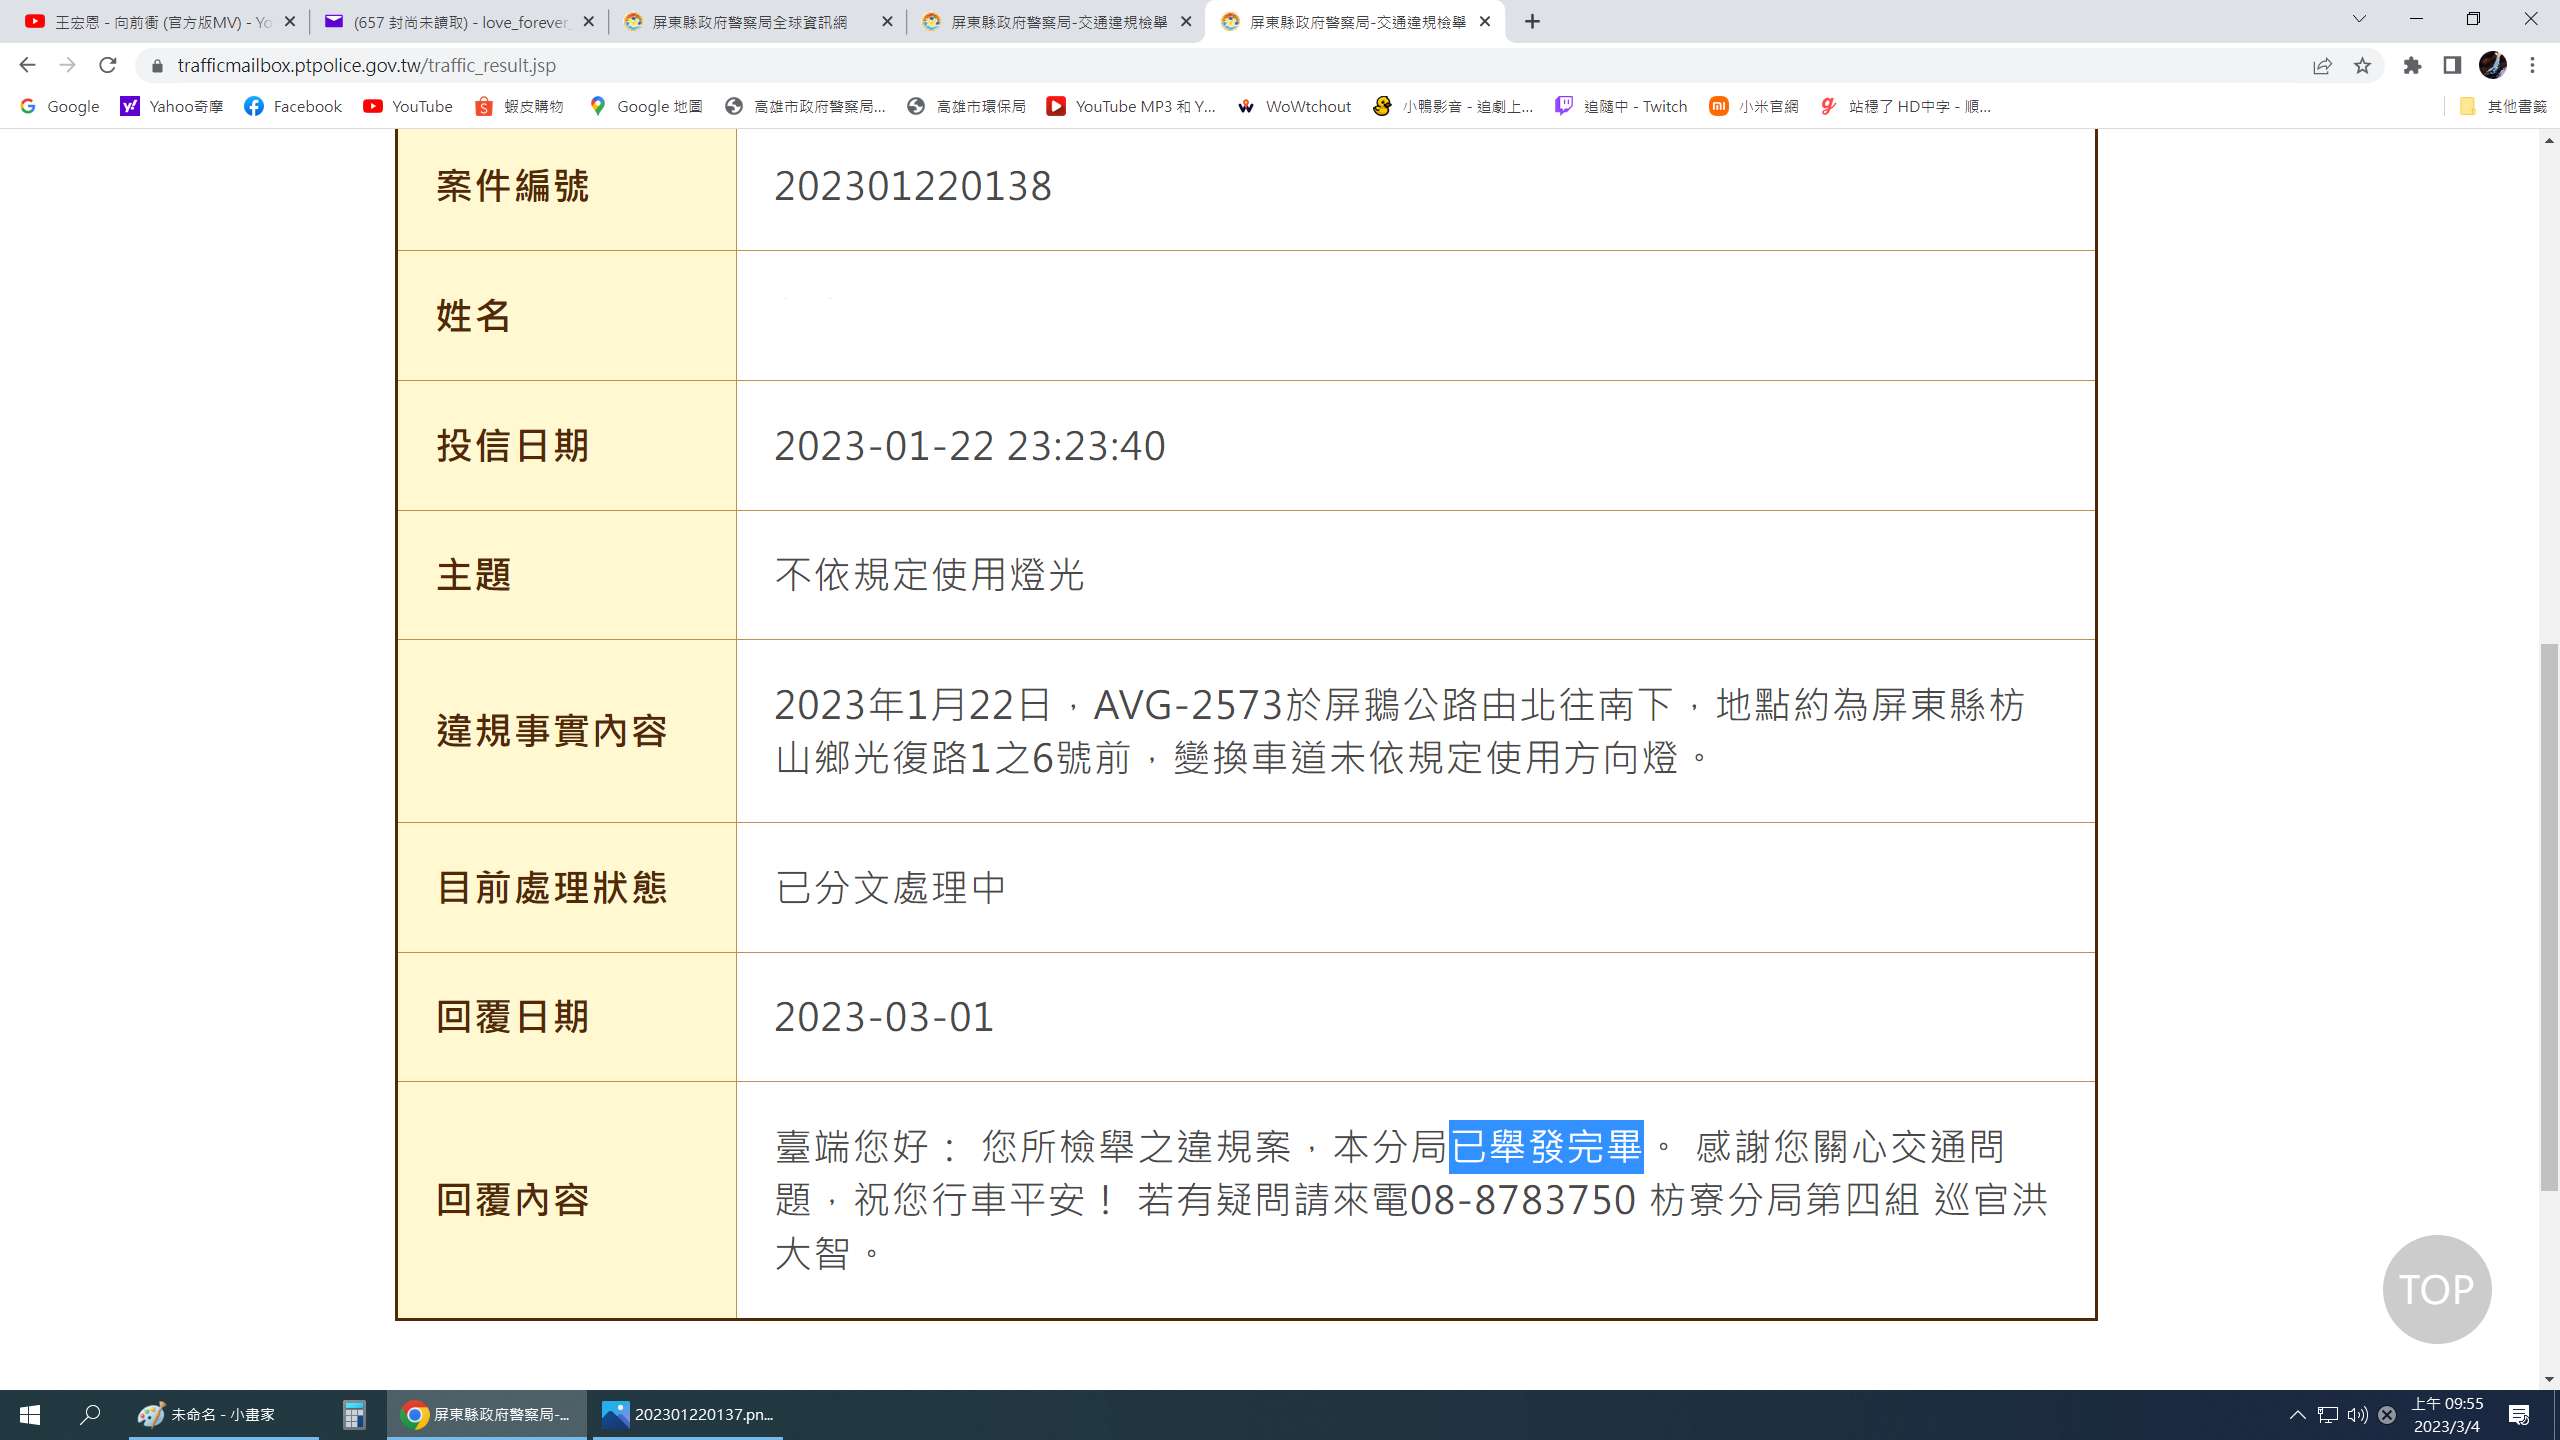Click the highlighted 已舉發完畢 text
2560x1440 pixels.
[1546, 1146]
